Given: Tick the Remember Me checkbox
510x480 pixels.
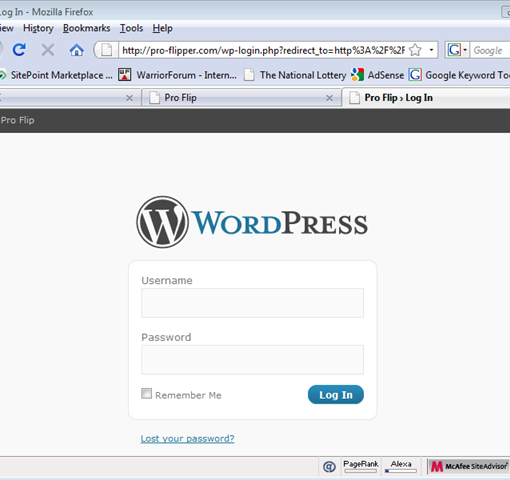Looking at the screenshot, I should point(146,394).
